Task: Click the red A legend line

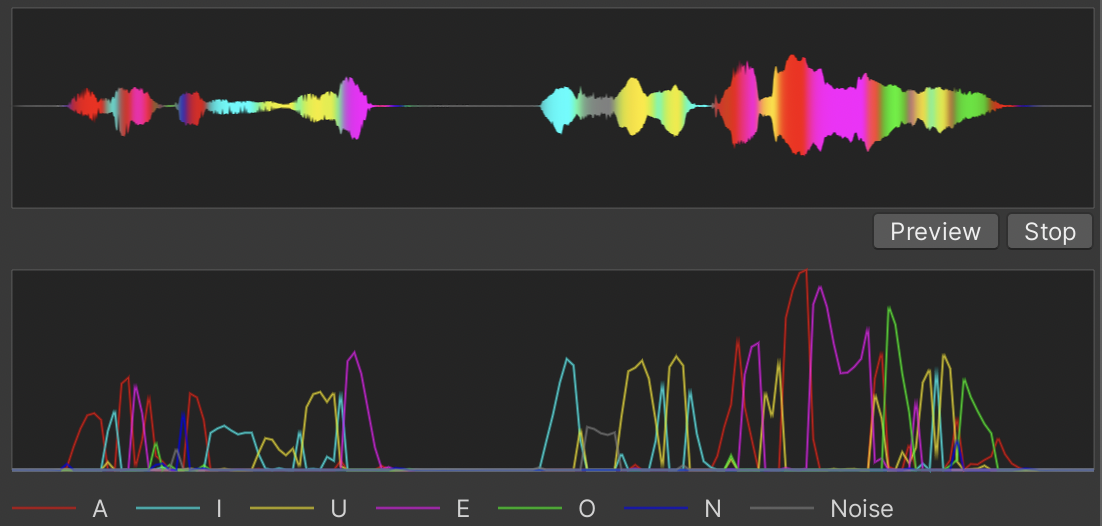Action: (44, 508)
